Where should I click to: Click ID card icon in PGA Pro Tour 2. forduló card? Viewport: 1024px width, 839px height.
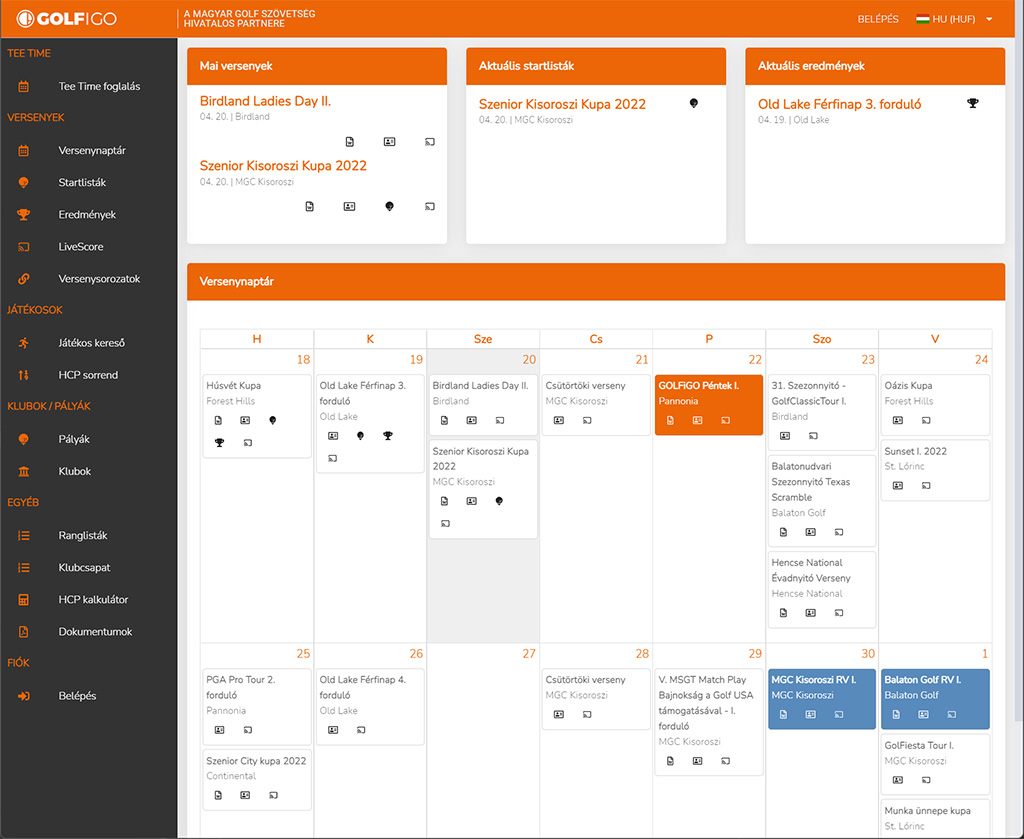pos(219,730)
